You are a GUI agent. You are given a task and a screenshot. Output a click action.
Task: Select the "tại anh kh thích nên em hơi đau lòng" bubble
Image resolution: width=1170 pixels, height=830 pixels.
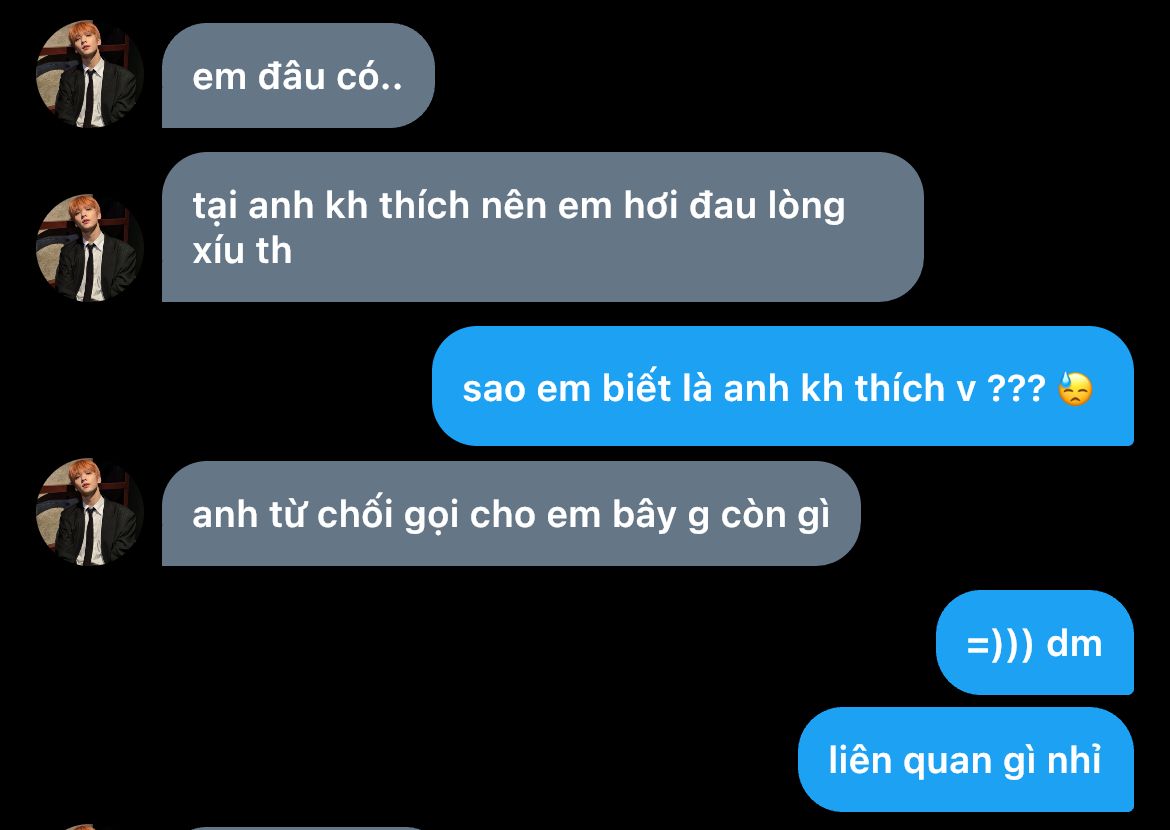pyautogui.click(x=542, y=227)
